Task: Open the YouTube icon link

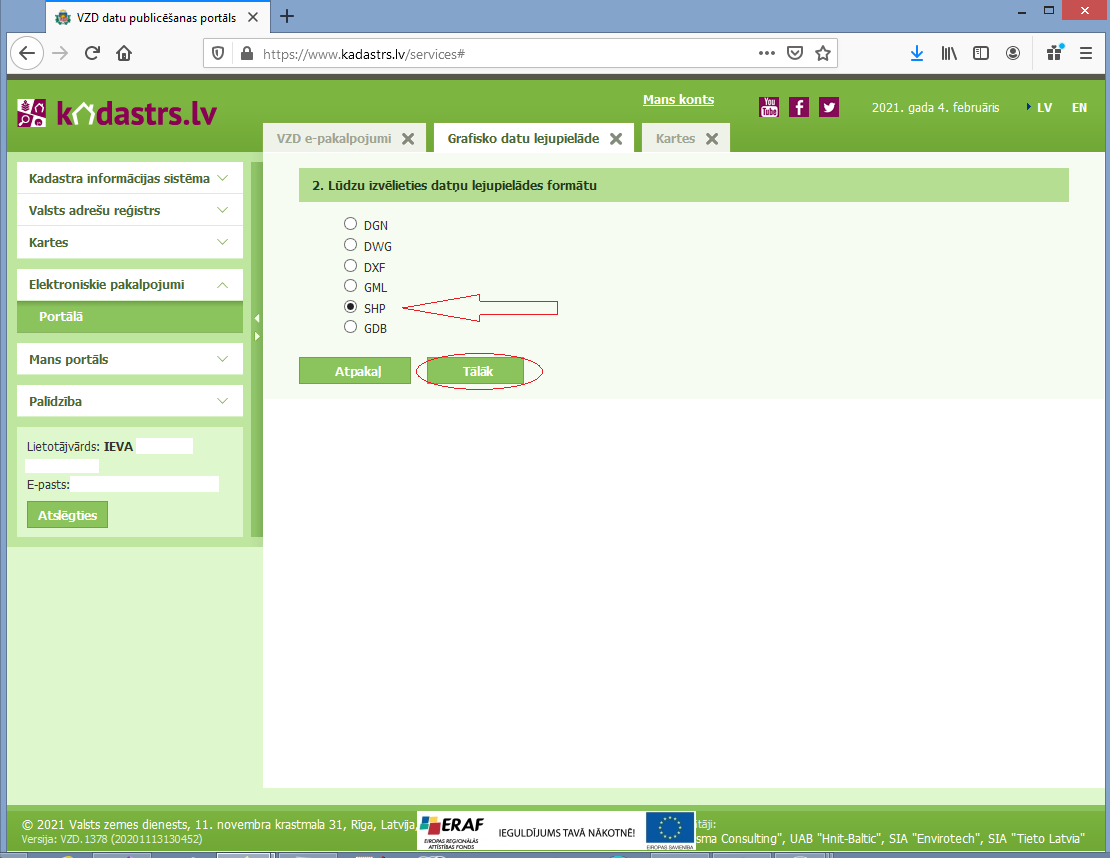Action: click(x=769, y=107)
